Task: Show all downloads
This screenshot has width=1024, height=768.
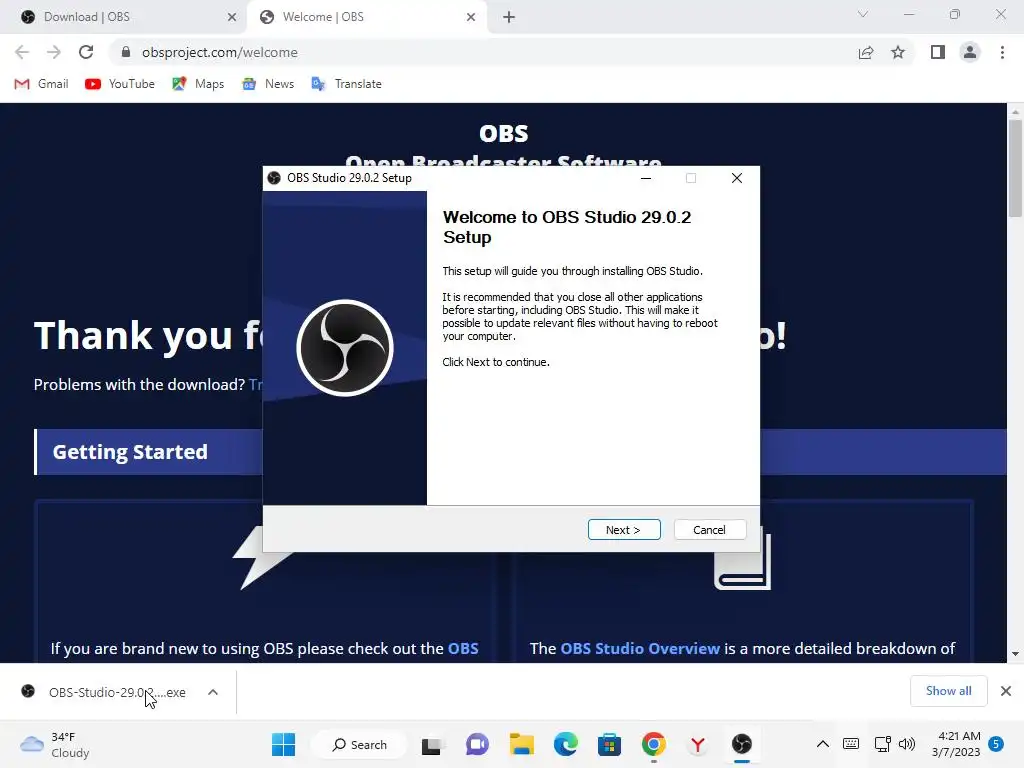Action: coord(948,691)
